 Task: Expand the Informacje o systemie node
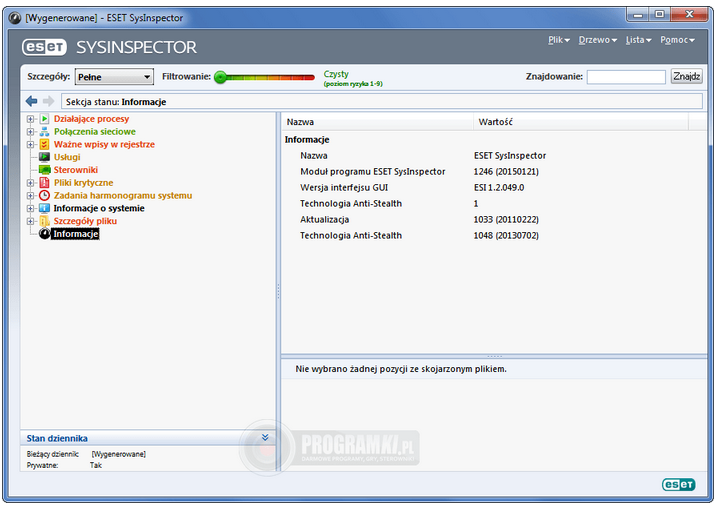[30, 208]
